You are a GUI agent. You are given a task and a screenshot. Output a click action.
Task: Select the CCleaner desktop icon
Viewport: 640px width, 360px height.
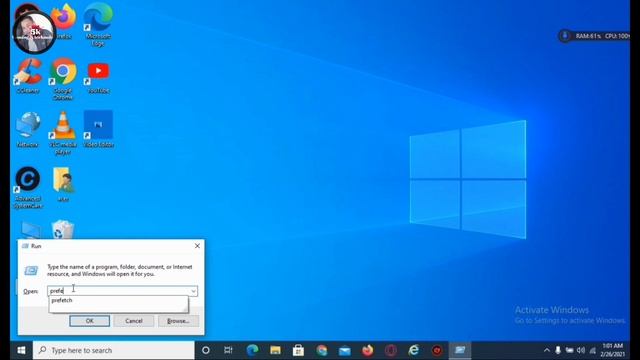tap(28, 76)
